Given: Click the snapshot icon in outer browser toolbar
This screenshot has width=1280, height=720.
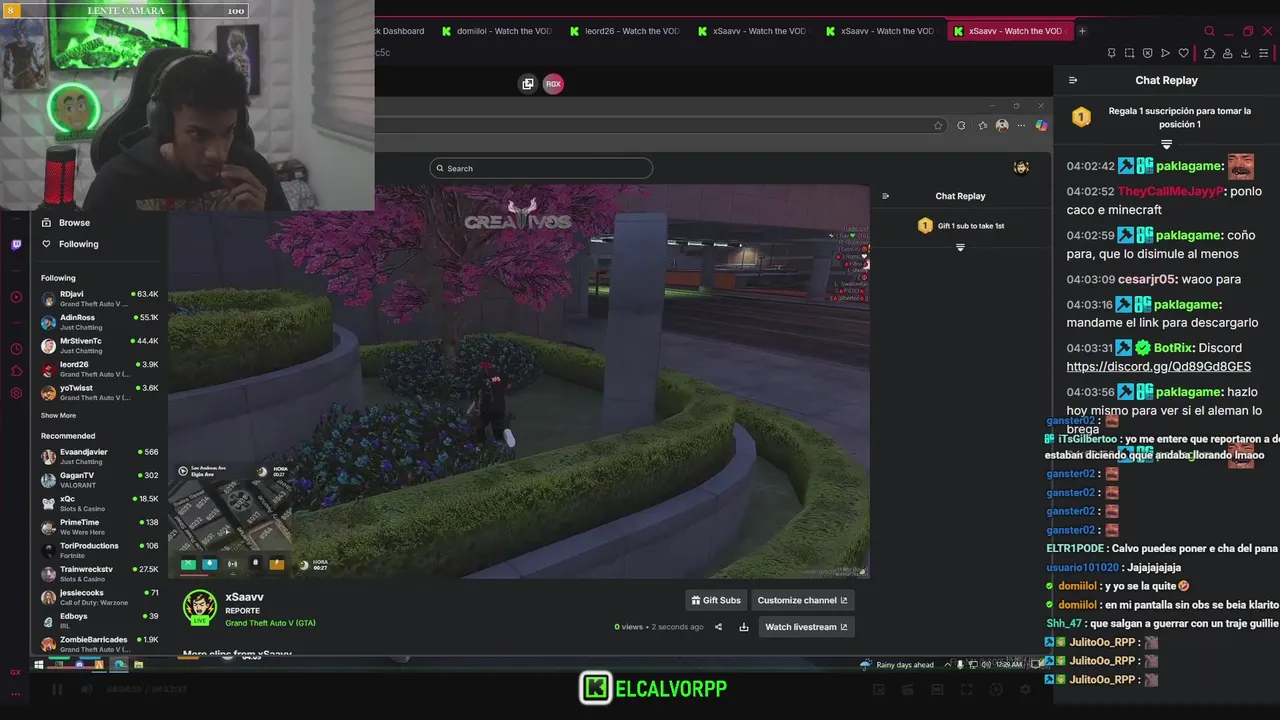Looking at the screenshot, I should pyautogui.click(x=1129, y=53).
